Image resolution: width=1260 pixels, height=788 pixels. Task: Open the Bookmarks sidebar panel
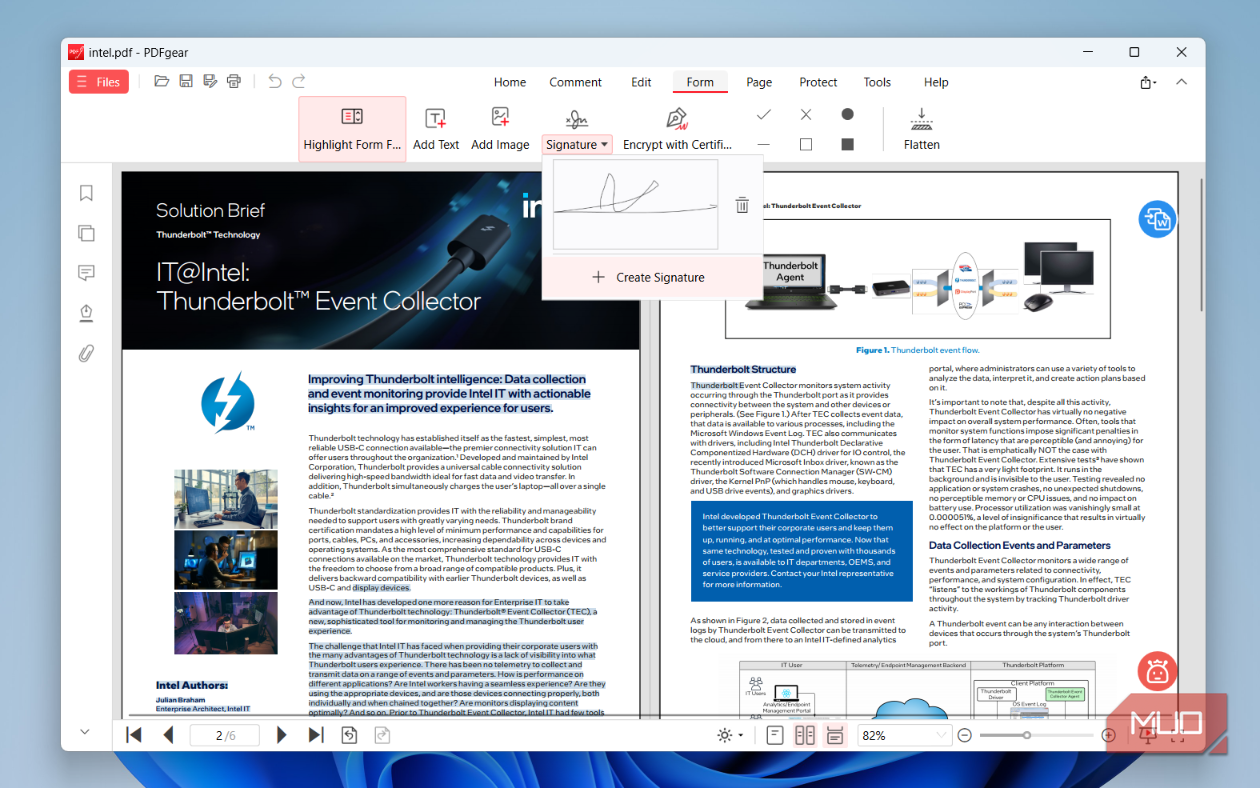point(86,193)
